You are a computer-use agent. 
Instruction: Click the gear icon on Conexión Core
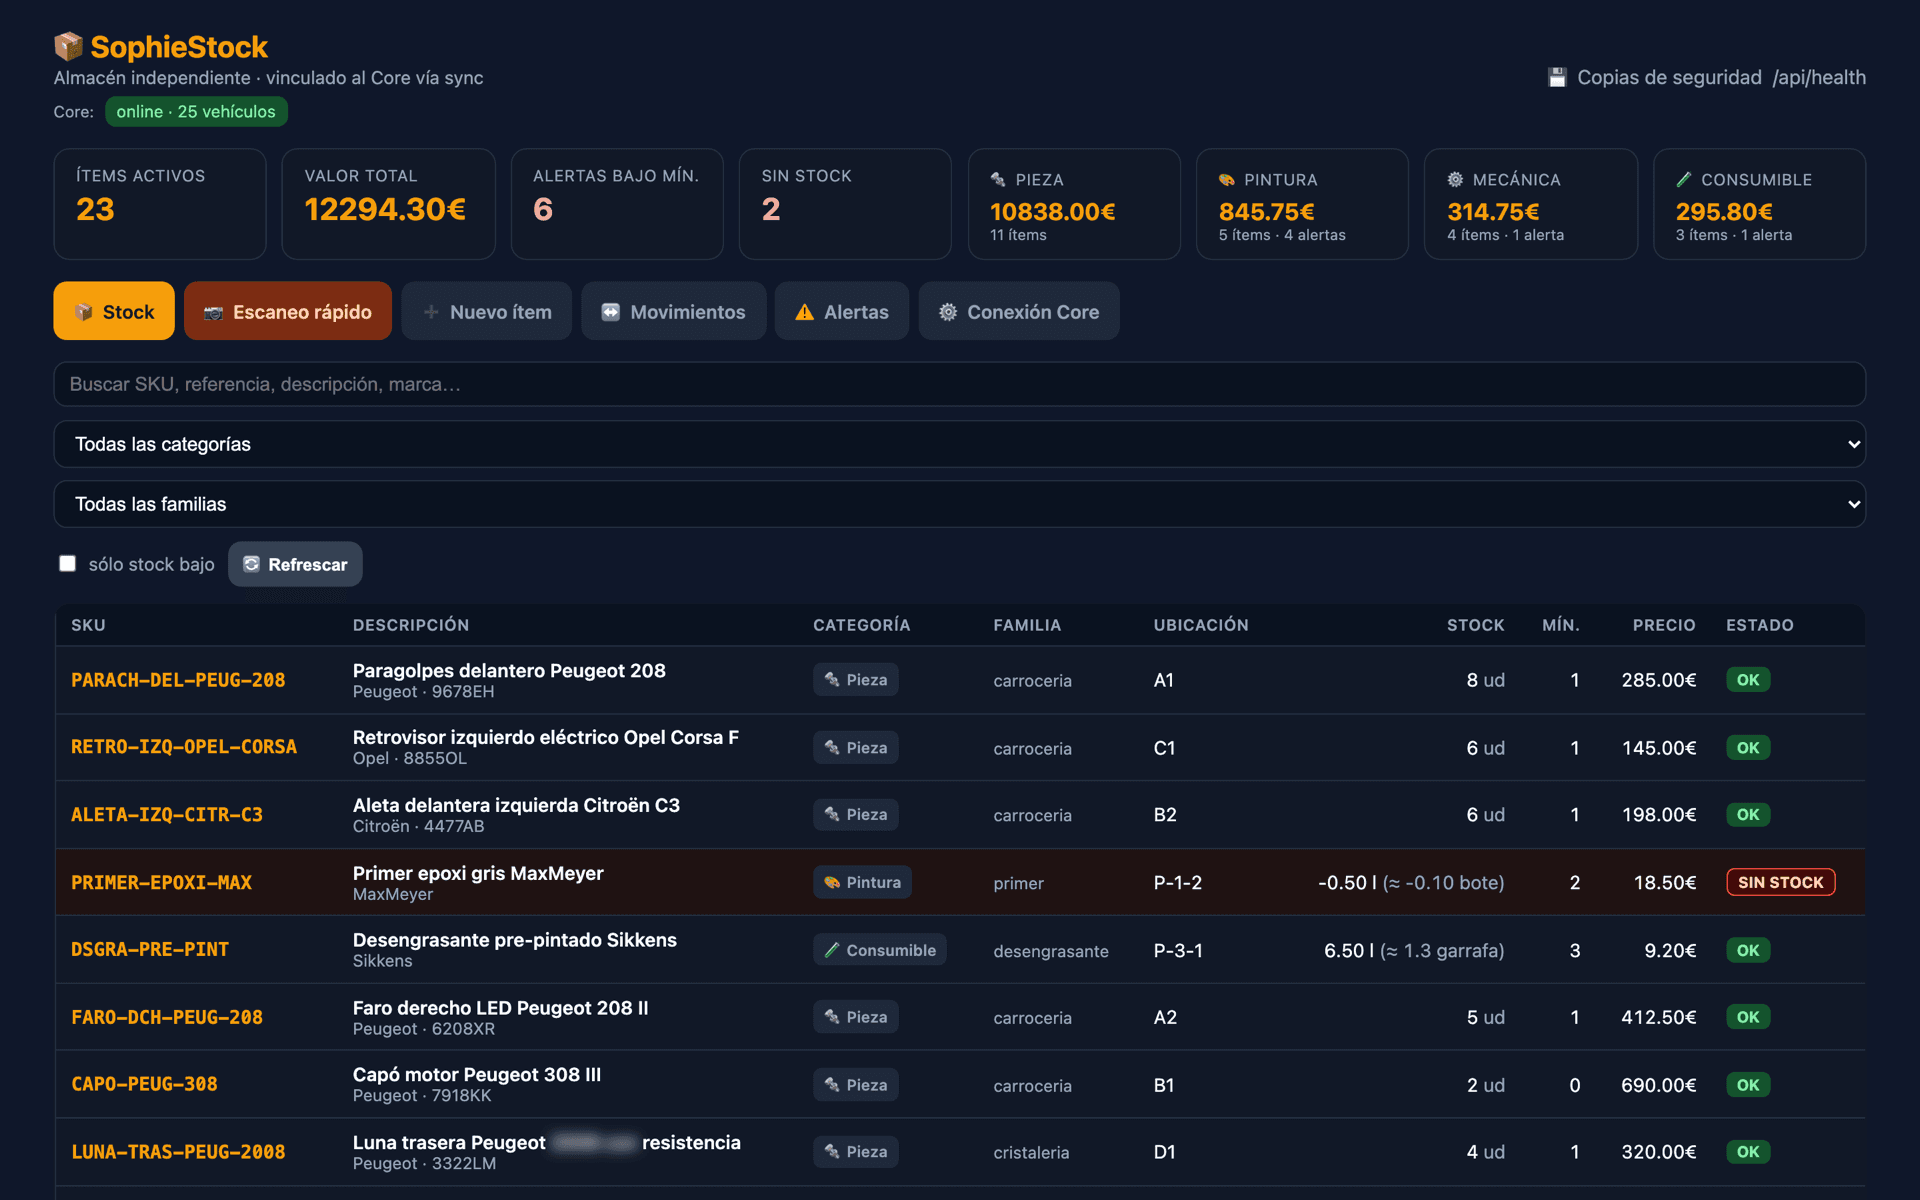click(948, 313)
